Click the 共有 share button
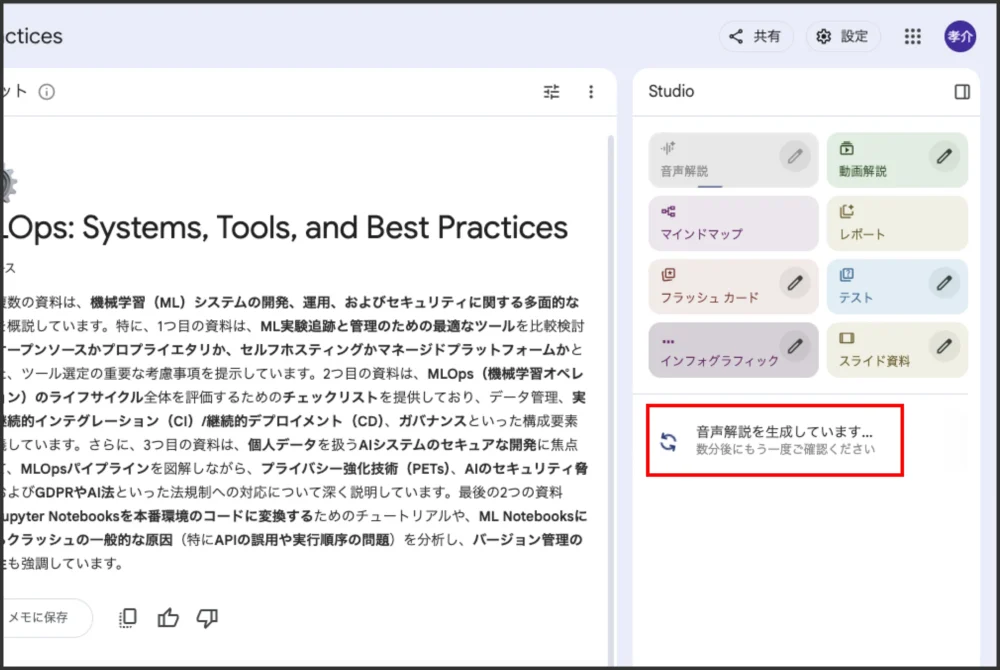This screenshot has height=670, width=1000. point(755,37)
